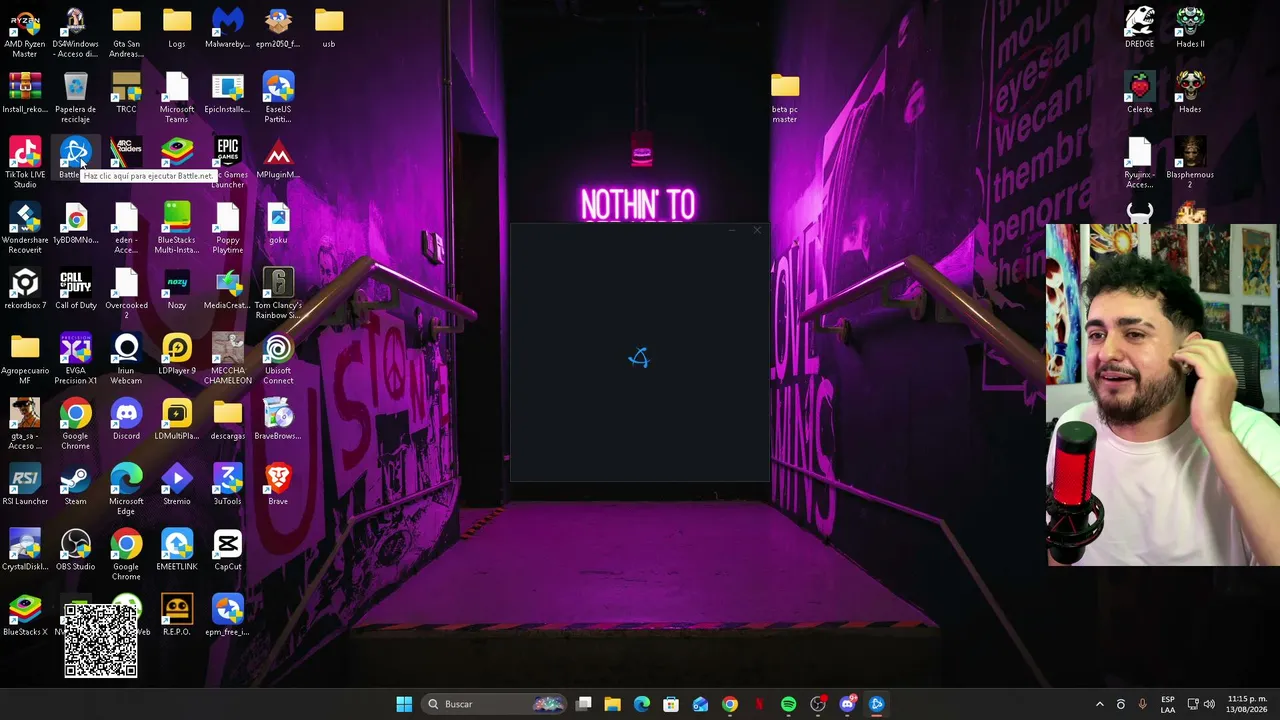Select the R.E.P.O. desktop shortcut

click(177, 615)
